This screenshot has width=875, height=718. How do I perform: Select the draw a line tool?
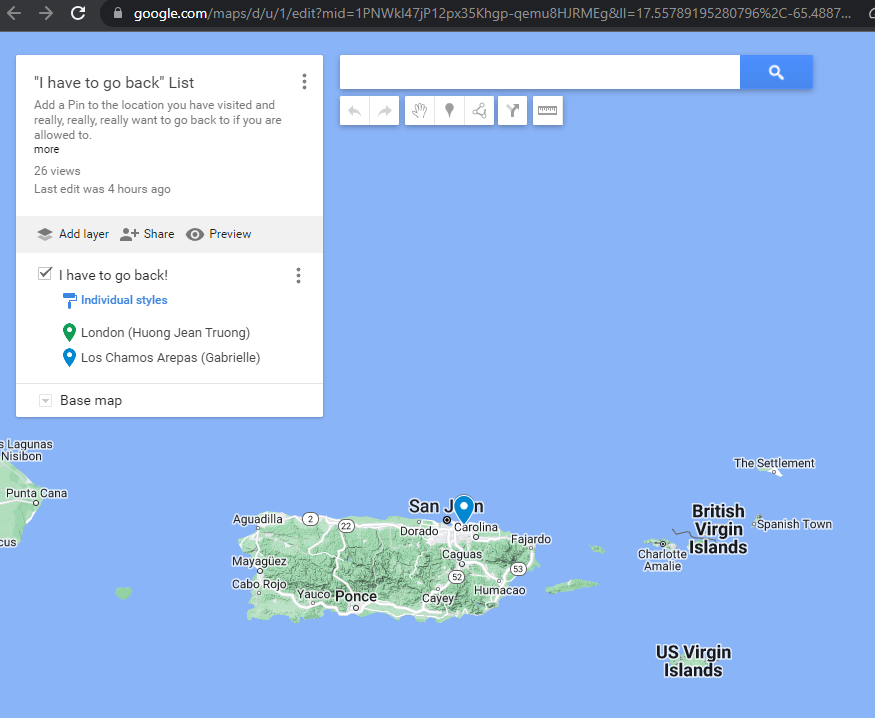point(480,111)
